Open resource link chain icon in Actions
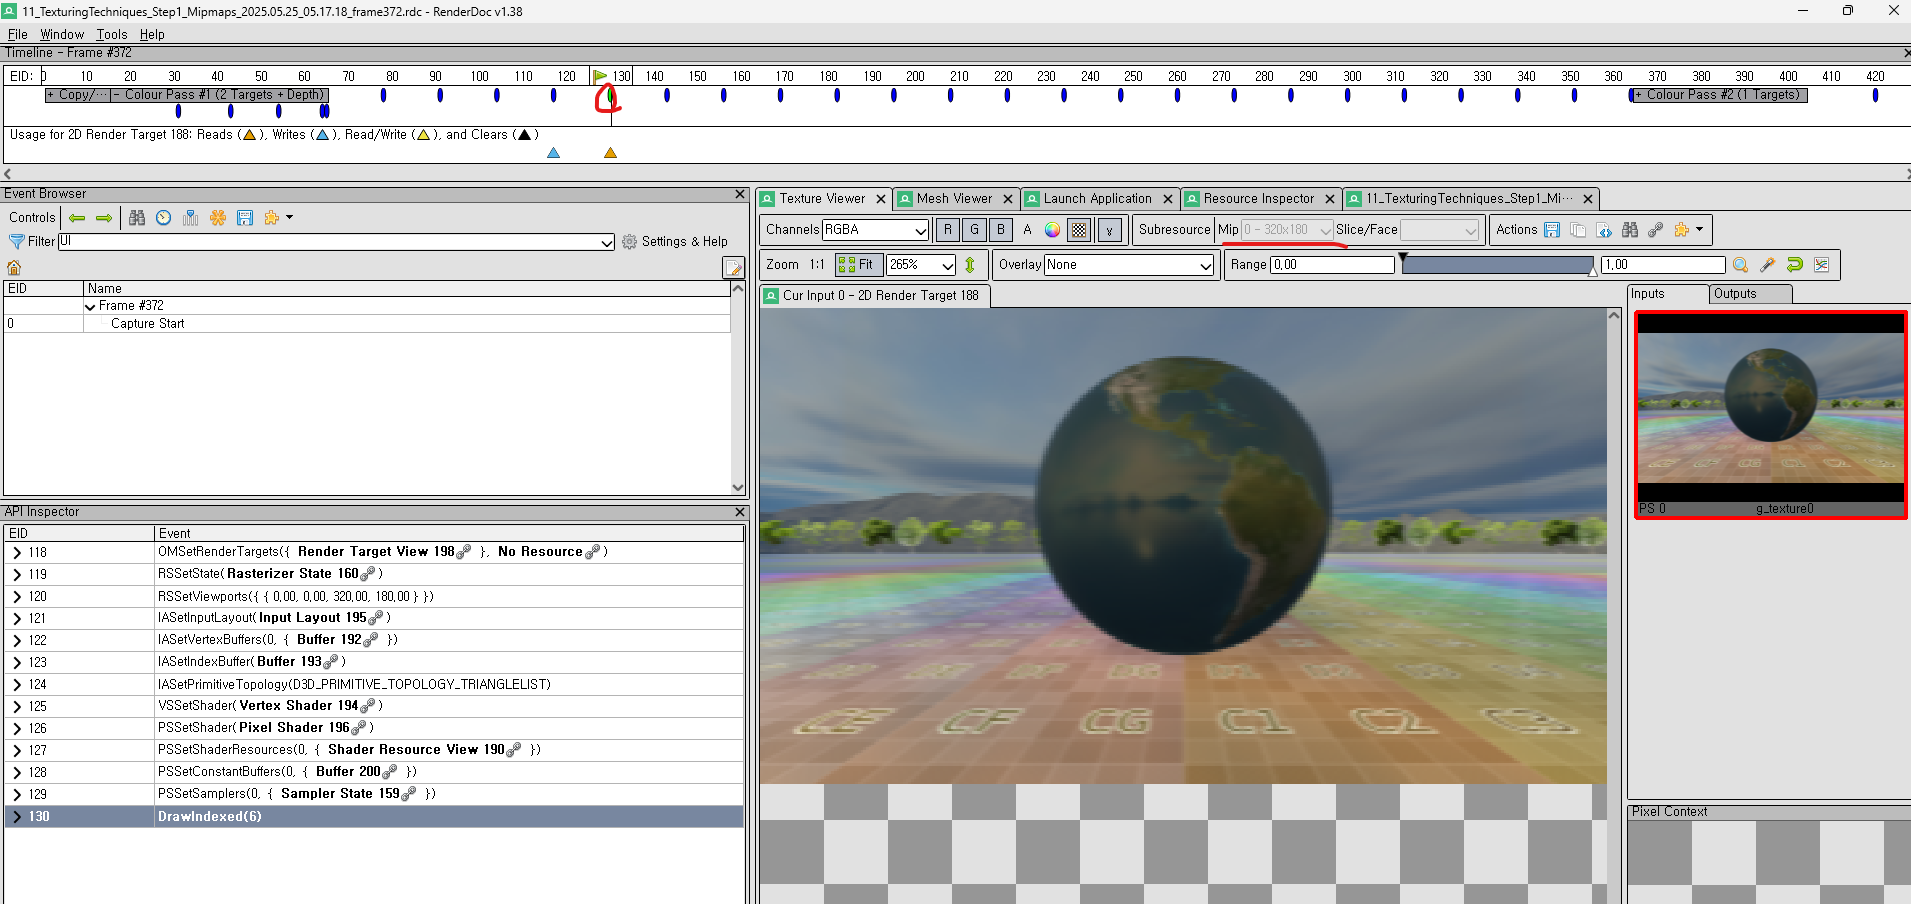 point(1656,230)
